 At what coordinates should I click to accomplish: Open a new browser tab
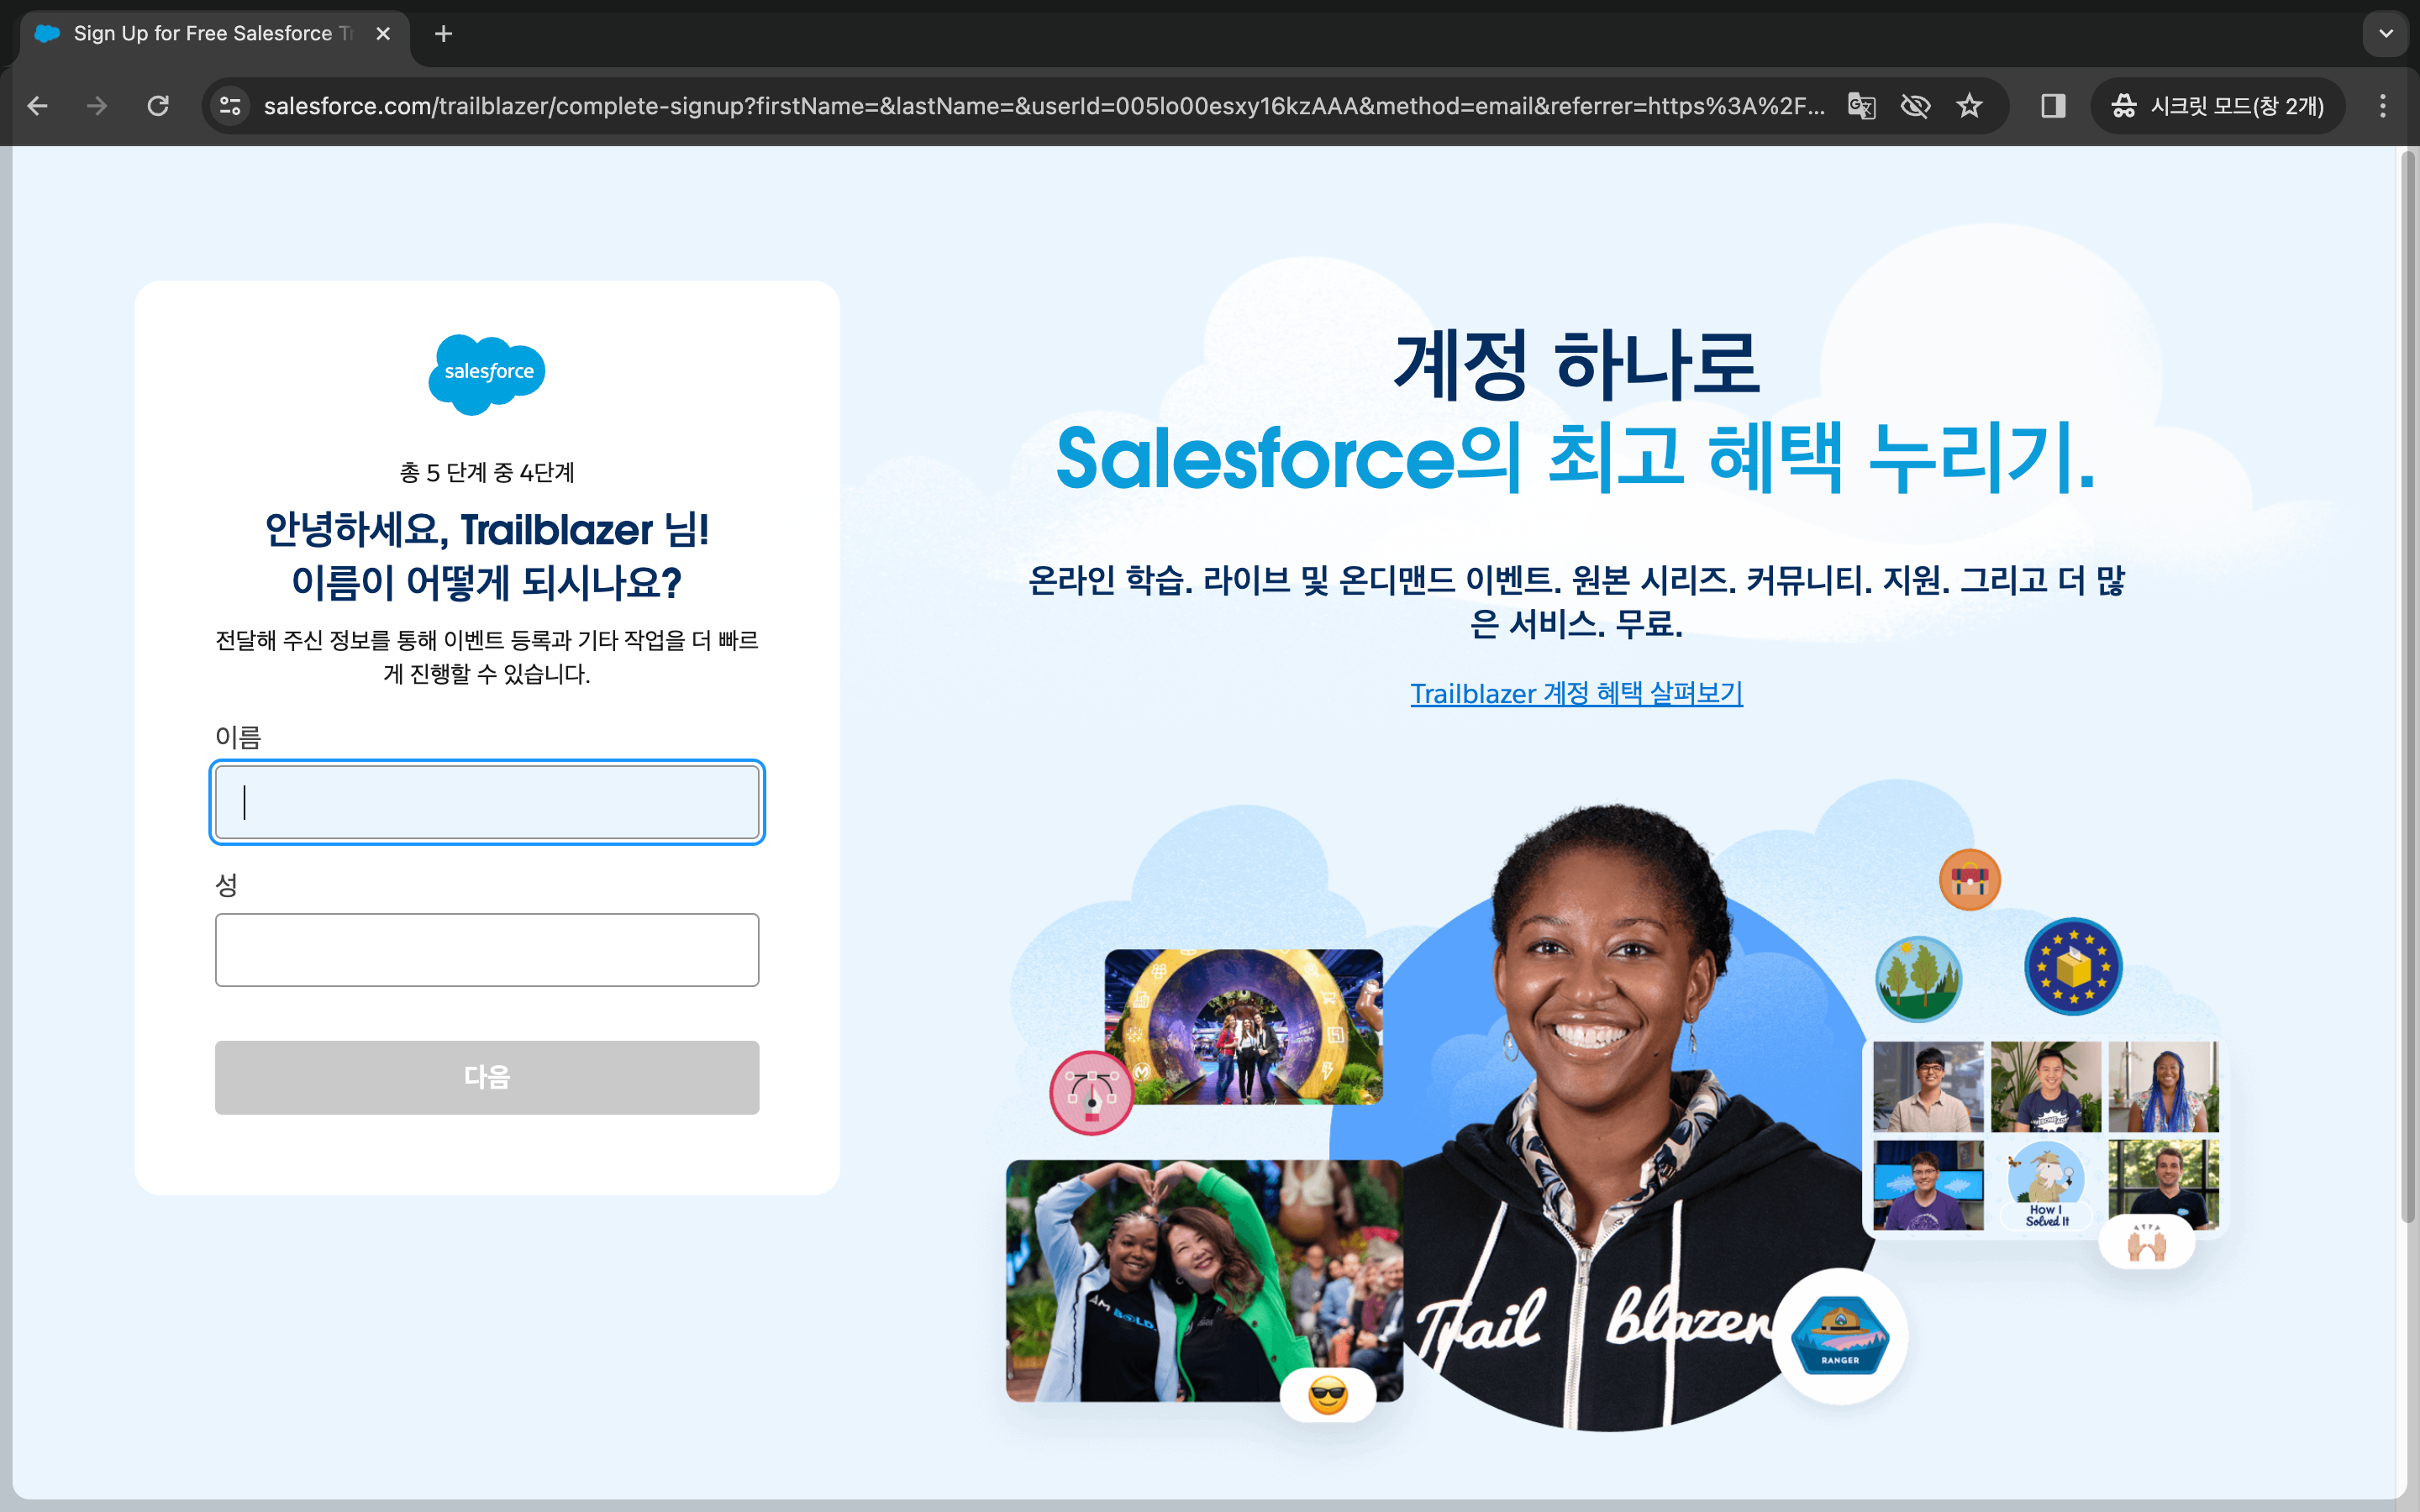tap(444, 34)
